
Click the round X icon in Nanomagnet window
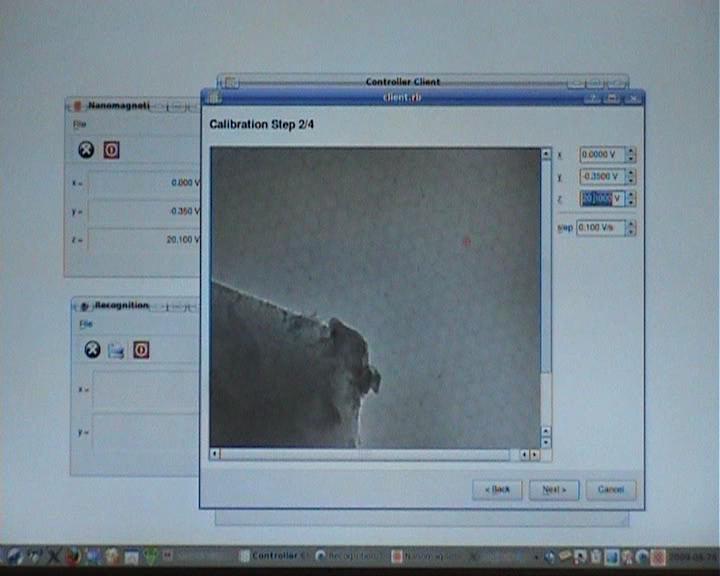(x=86, y=150)
